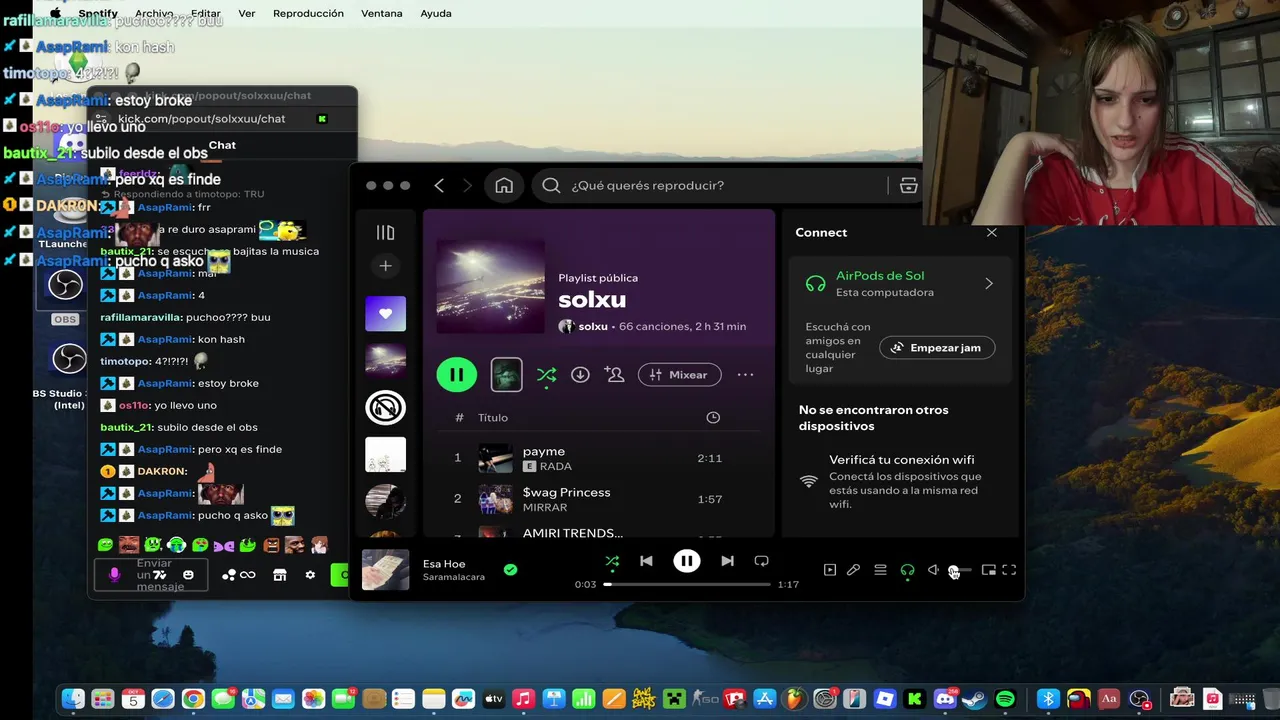Screen dimensions: 1280x720
Task: Open Minecraft in the Dock
Action: [675, 699]
